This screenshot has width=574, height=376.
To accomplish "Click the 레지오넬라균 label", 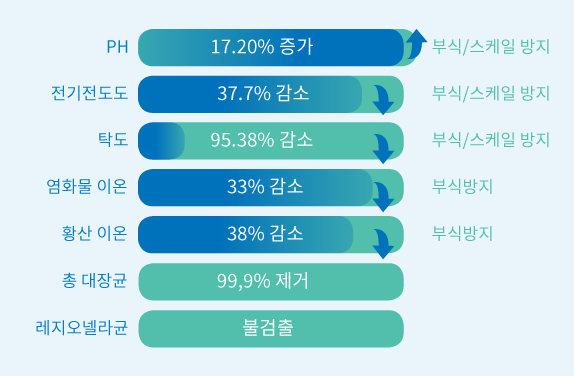I will pos(82,327).
